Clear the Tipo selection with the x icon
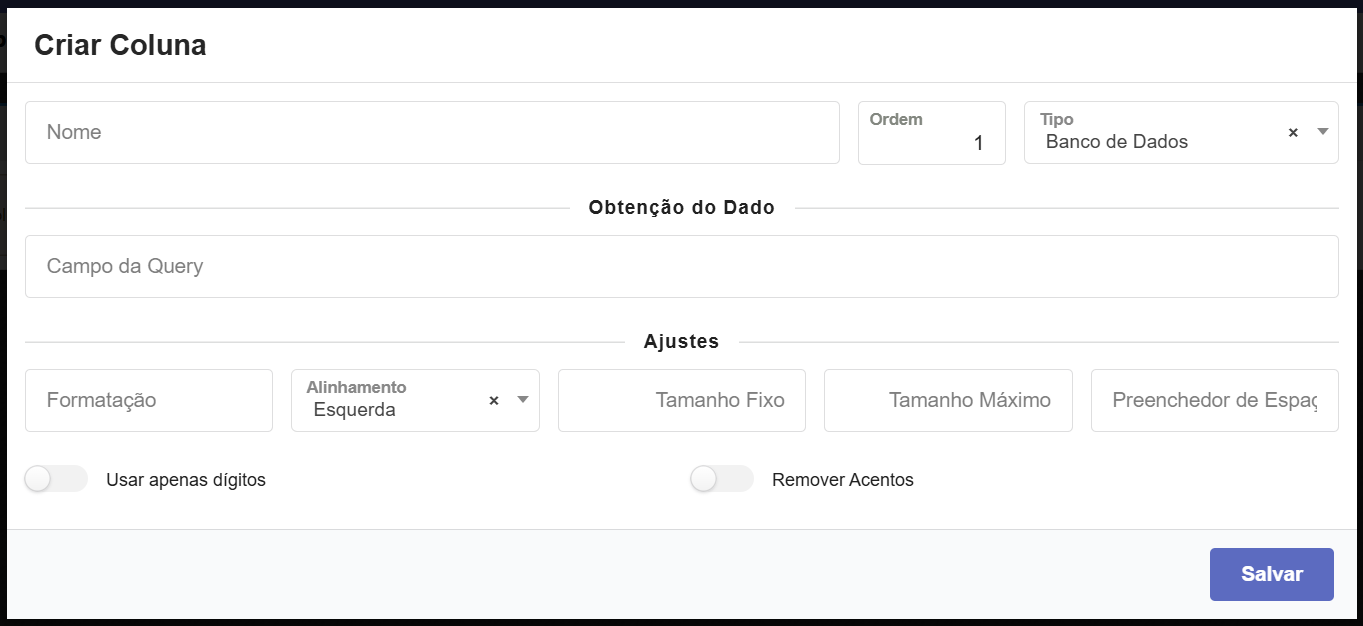Image resolution: width=1363 pixels, height=626 pixels. [1293, 132]
